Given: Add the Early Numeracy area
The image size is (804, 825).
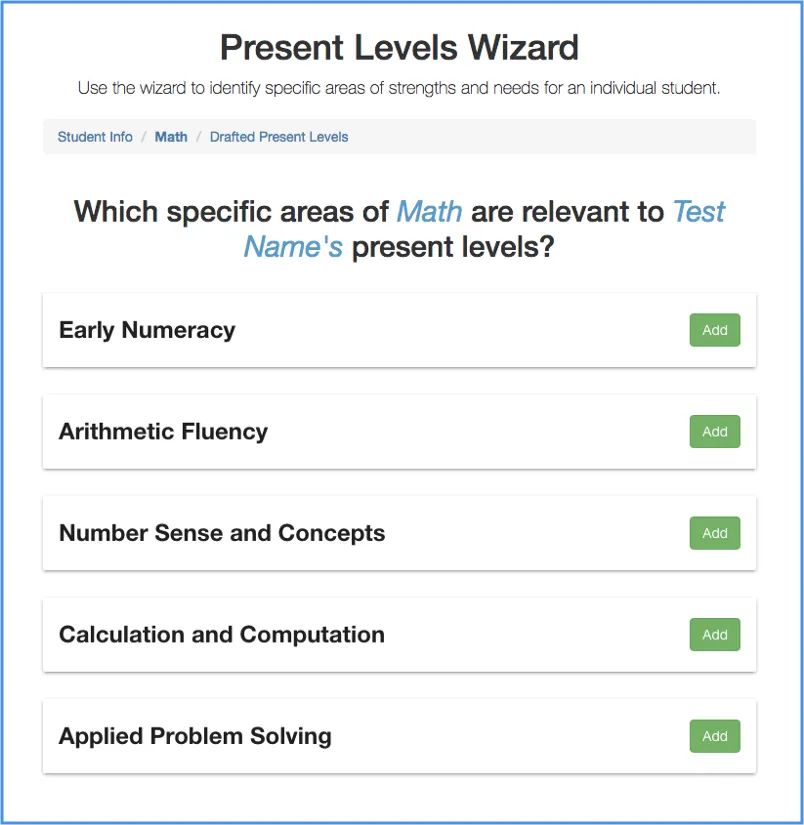Looking at the screenshot, I should tap(714, 330).
